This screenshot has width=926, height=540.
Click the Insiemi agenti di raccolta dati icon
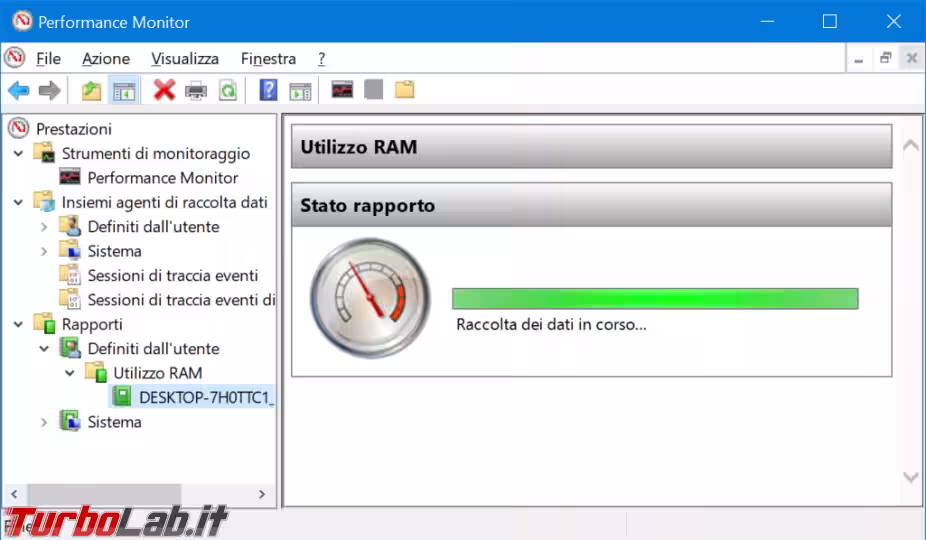pyautogui.click(x=44, y=201)
